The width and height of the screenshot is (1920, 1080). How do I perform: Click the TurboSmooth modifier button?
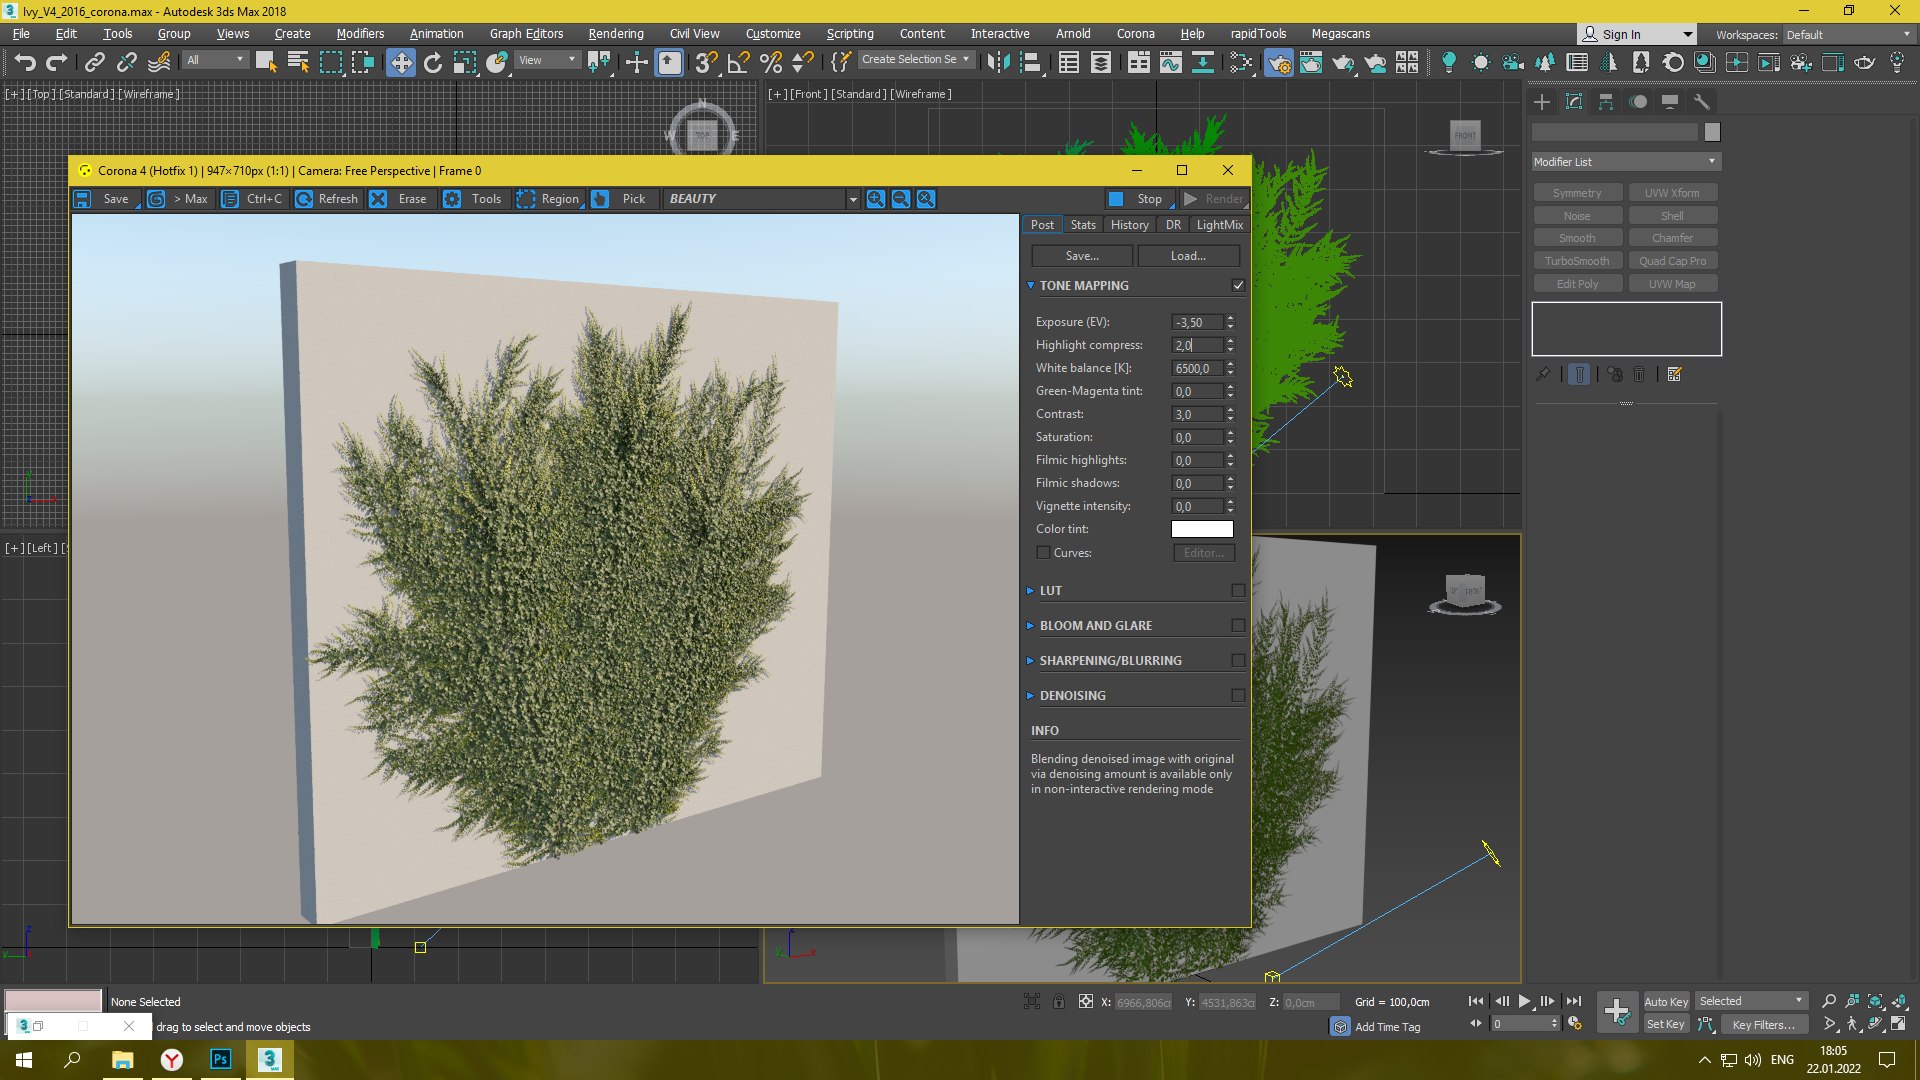[1577, 261]
